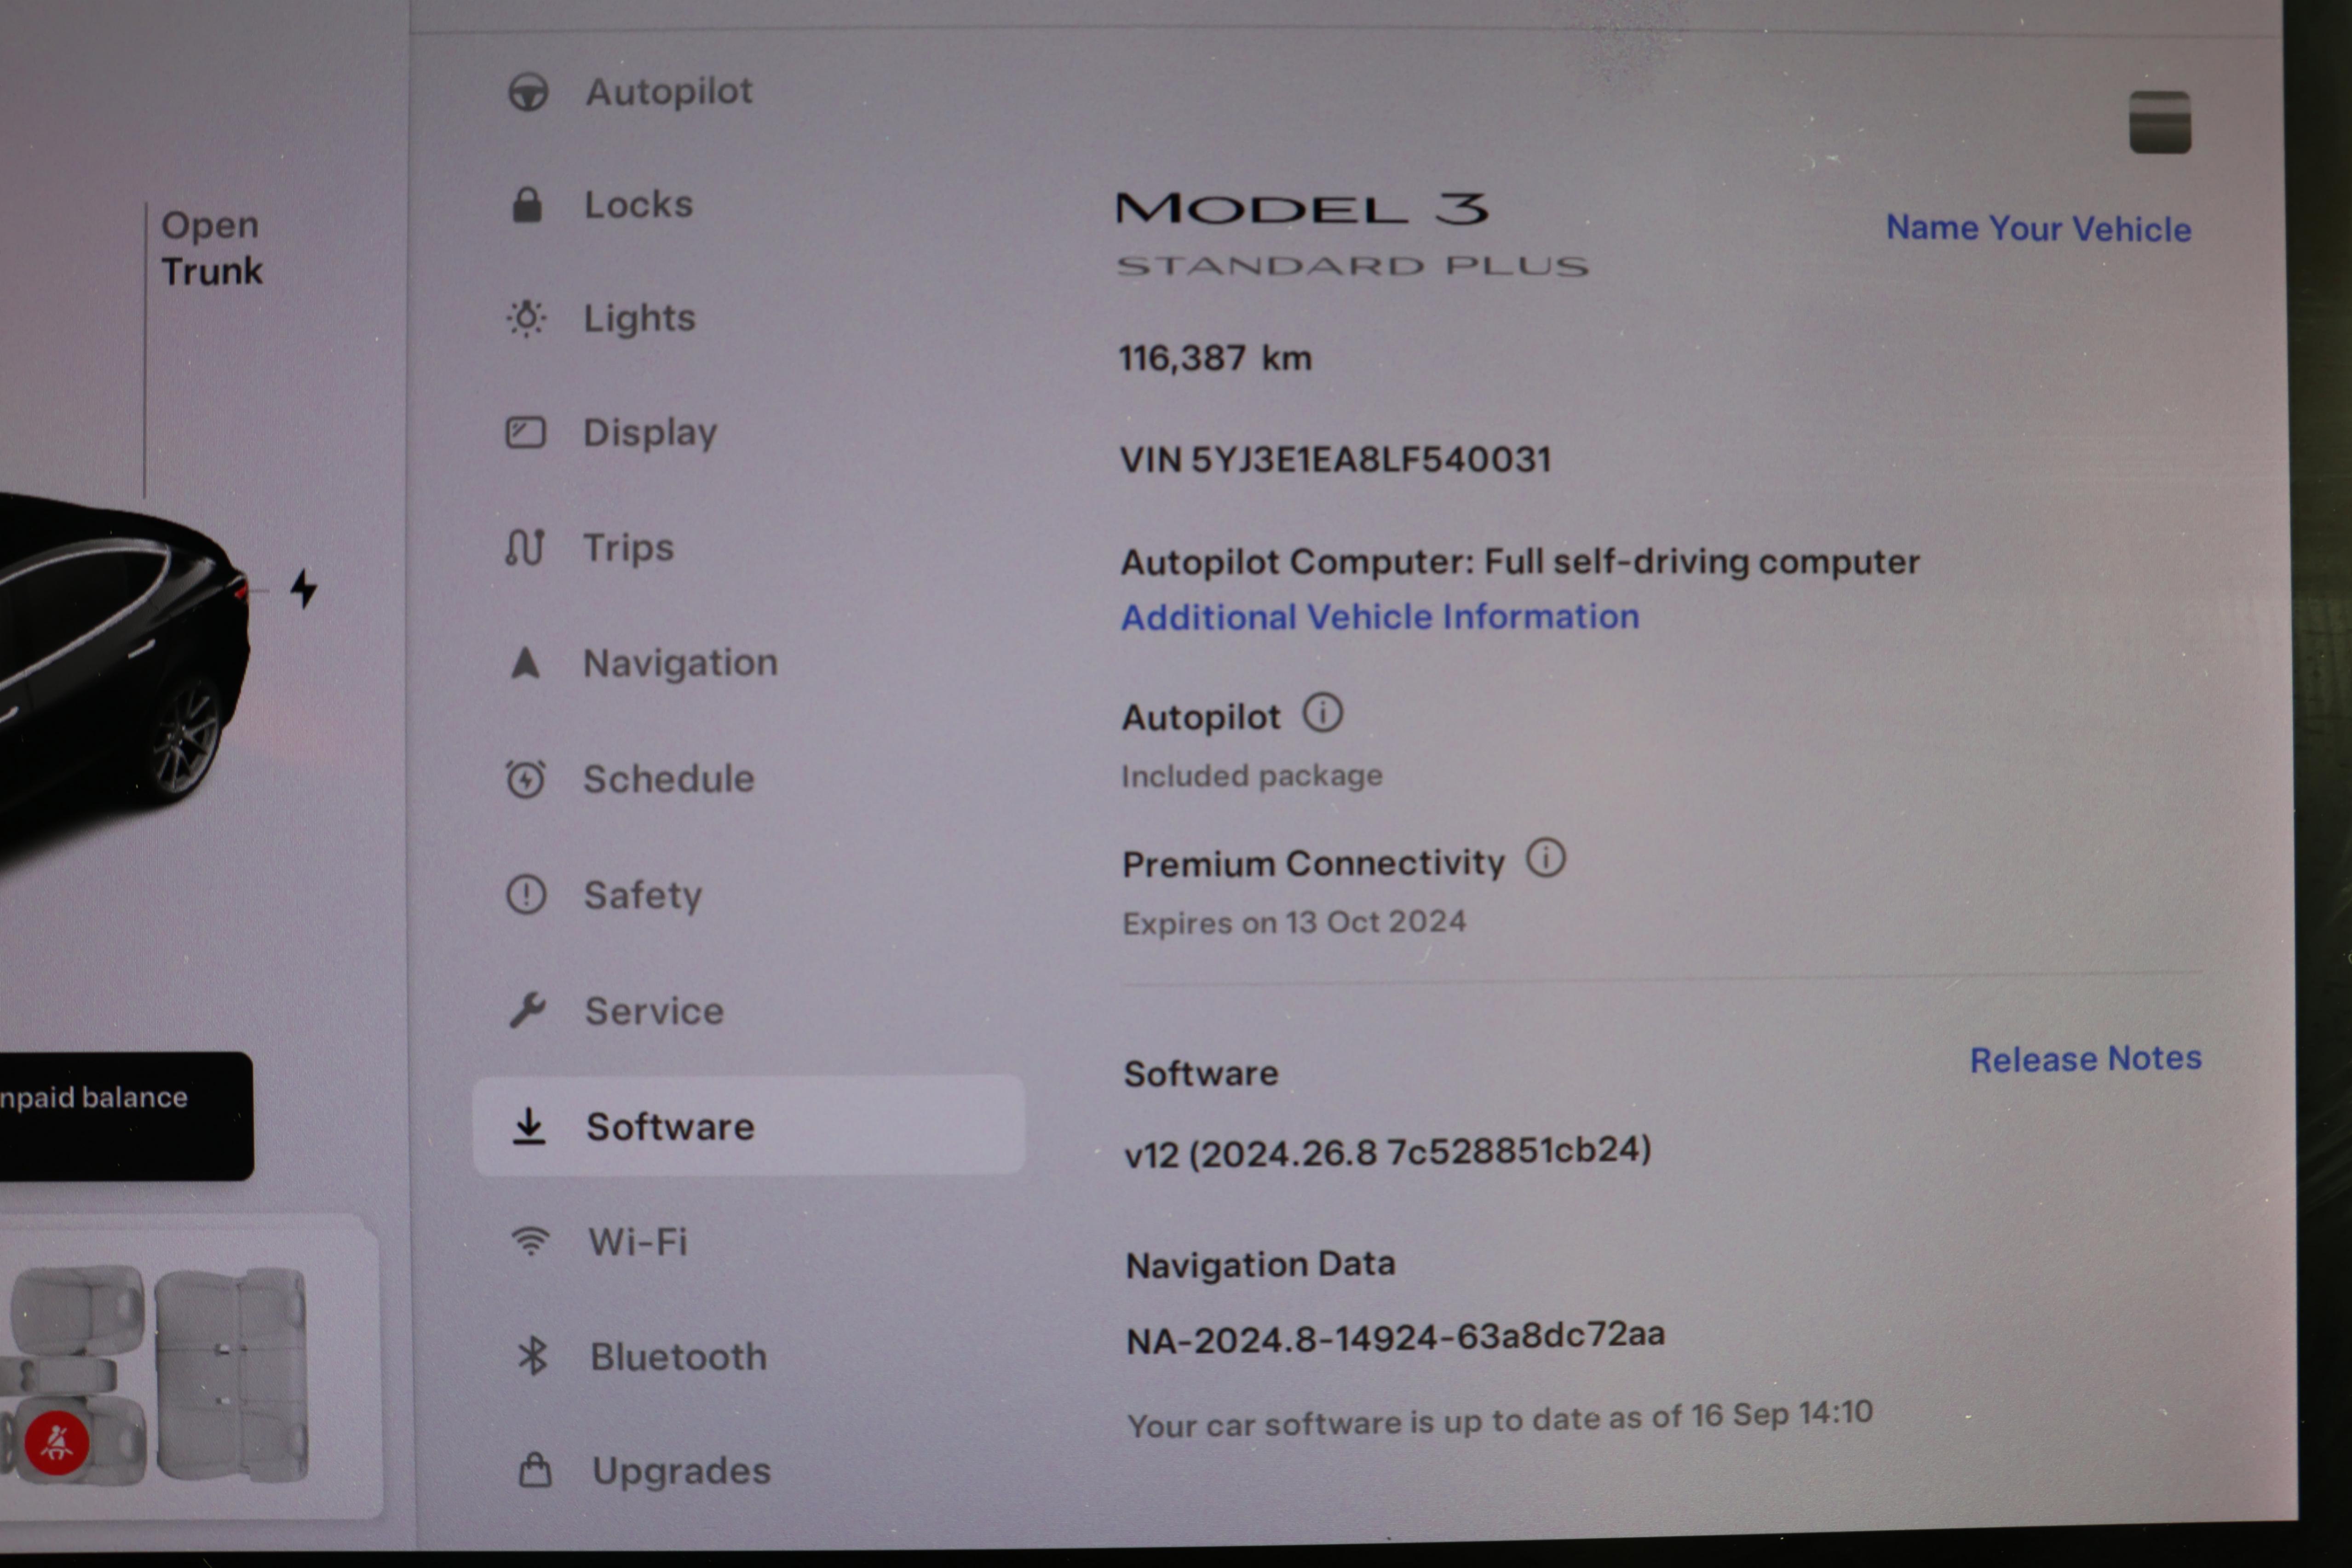Open Additional Vehicle Information link
This screenshot has height=1568, width=2352.
point(1380,617)
